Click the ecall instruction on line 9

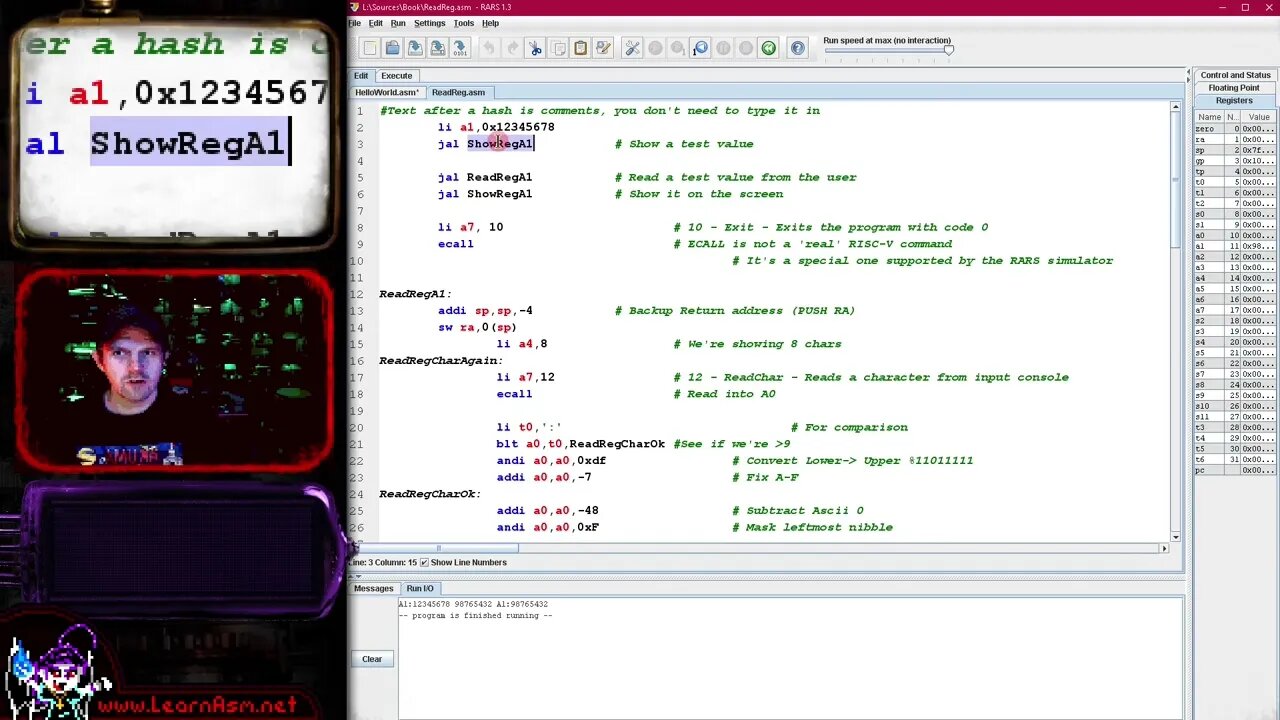(456, 244)
